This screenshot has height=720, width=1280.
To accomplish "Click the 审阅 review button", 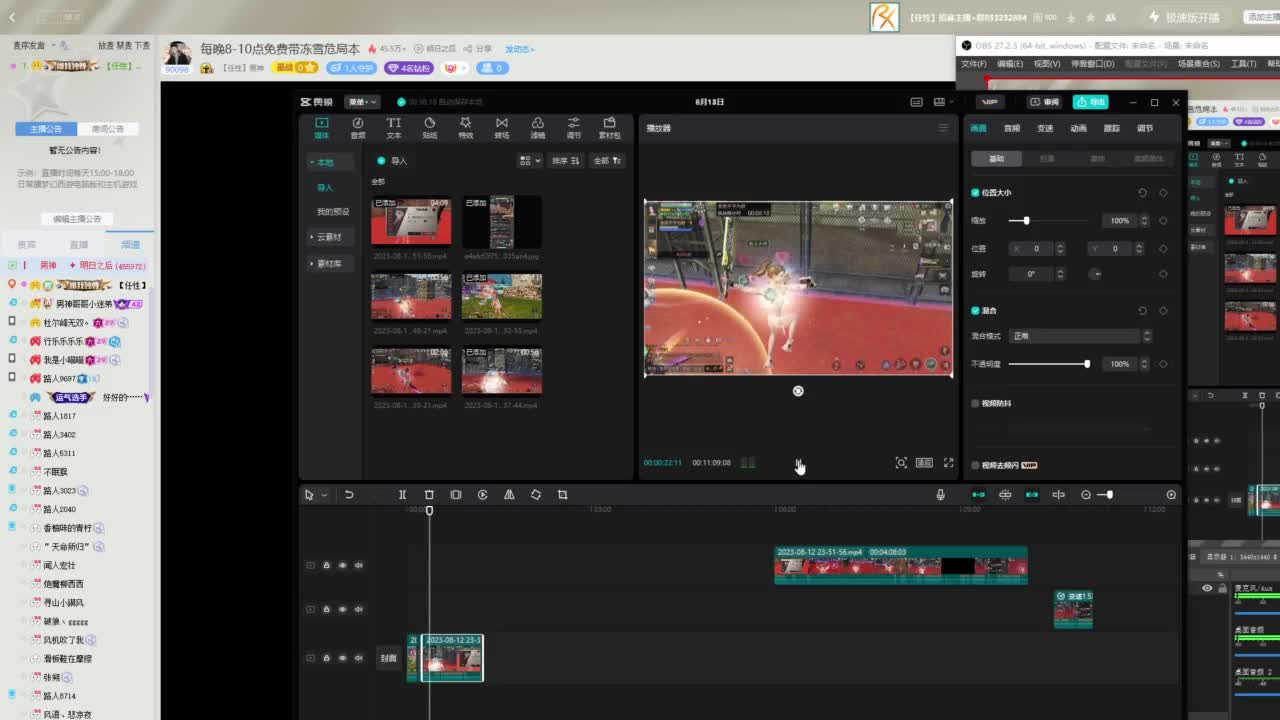I will pos(1045,102).
